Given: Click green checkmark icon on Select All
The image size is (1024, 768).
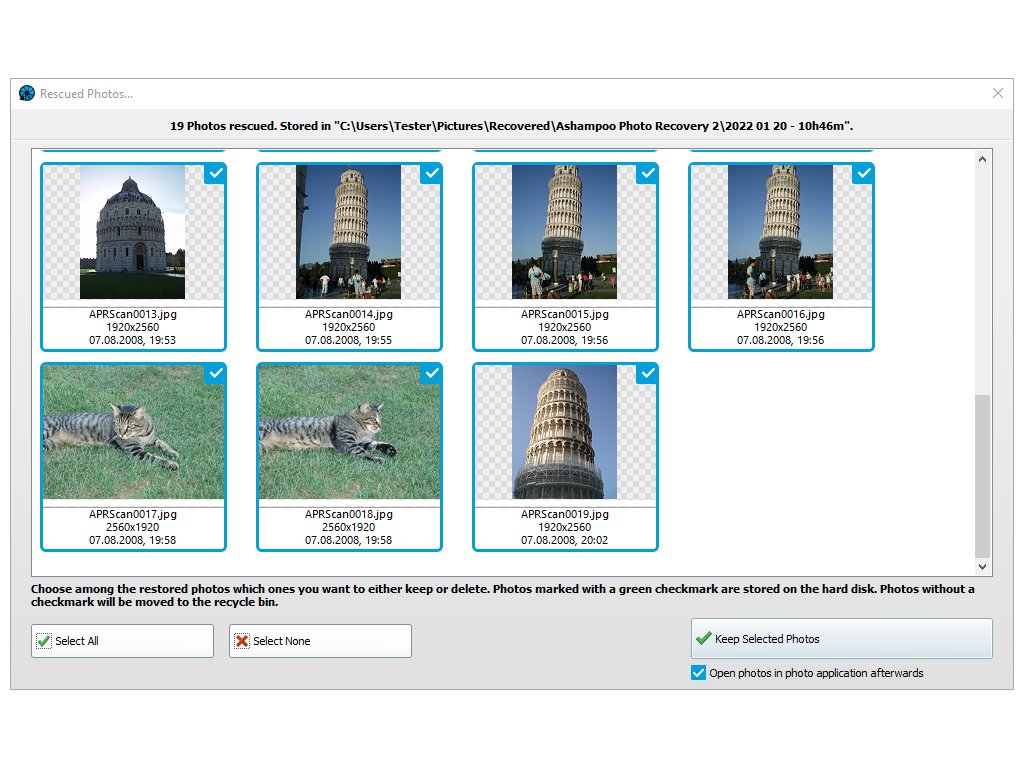Looking at the screenshot, I should [44, 641].
